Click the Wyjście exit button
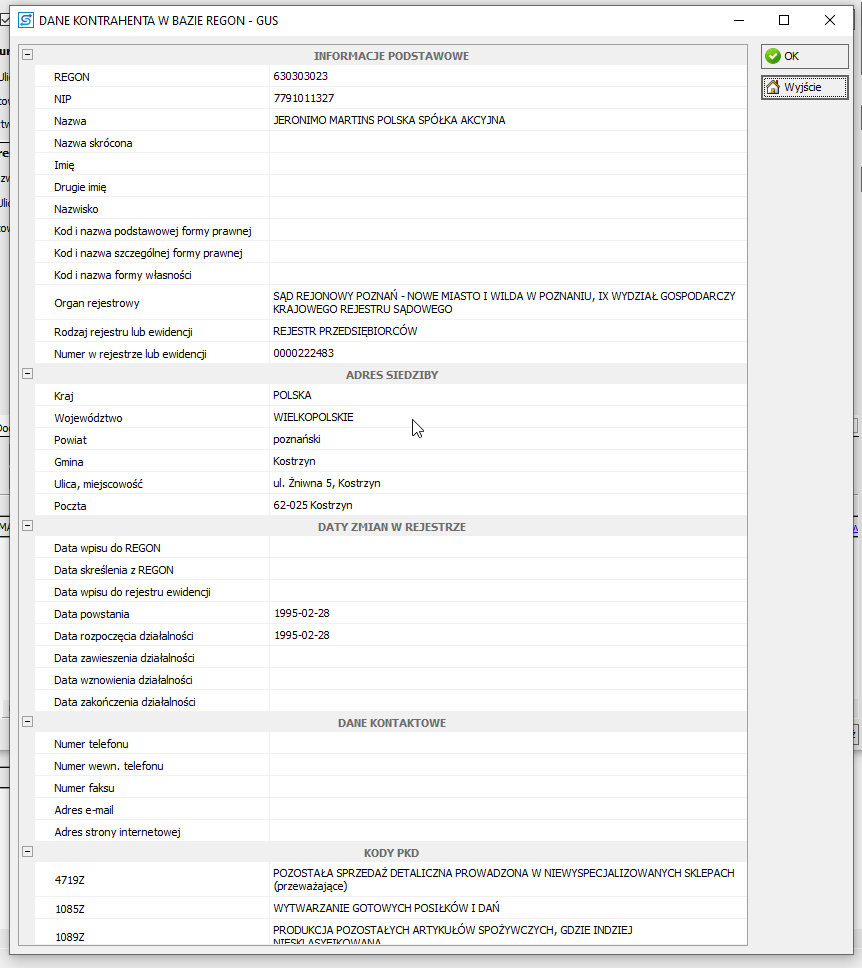Screen dimensions: 862x968 (x=805, y=87)
